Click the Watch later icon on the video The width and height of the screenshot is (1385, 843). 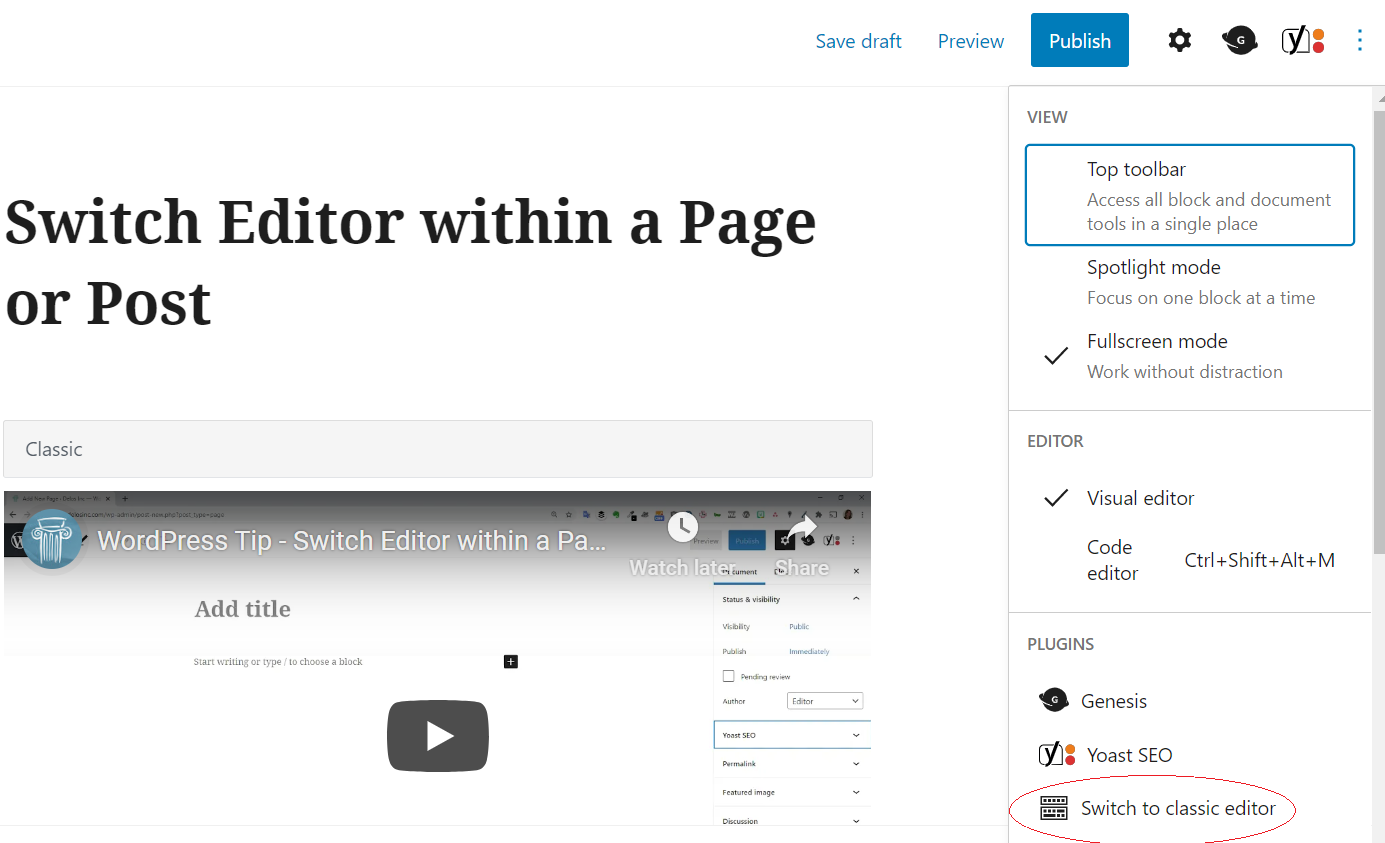tap(683, 527)
